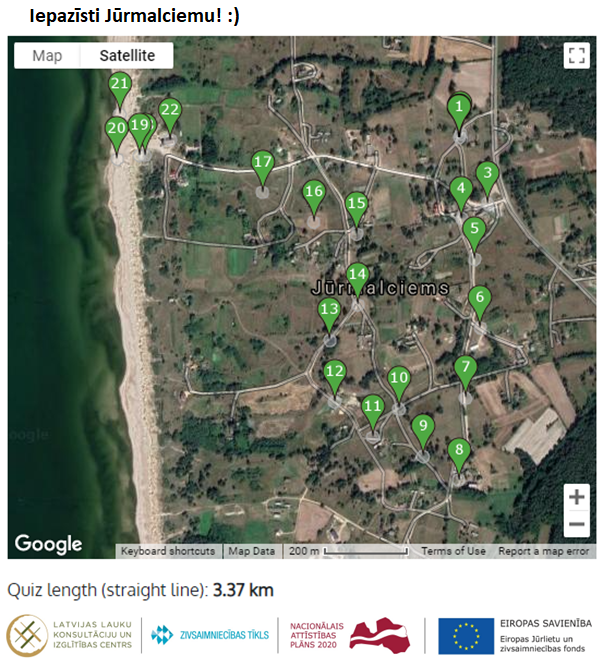Viewport: 608px width, 667px height.
Task: Open Google Maps Terms of Use
Action: coord(453,551)
